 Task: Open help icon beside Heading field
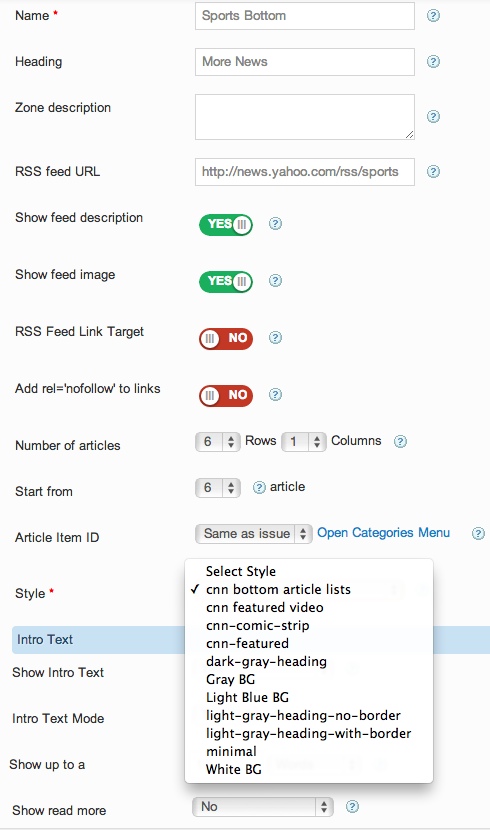[433, 61]
